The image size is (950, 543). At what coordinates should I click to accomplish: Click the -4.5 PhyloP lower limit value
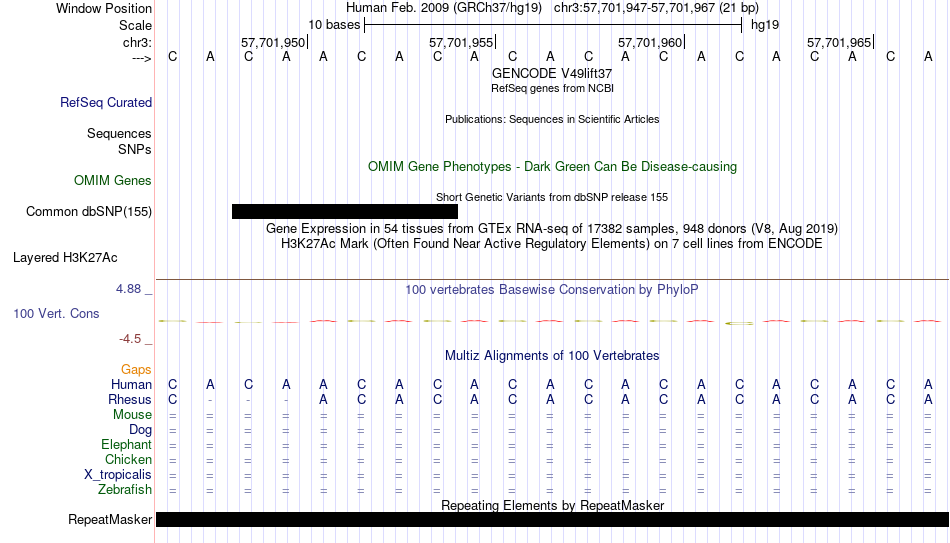click(130, 339)
